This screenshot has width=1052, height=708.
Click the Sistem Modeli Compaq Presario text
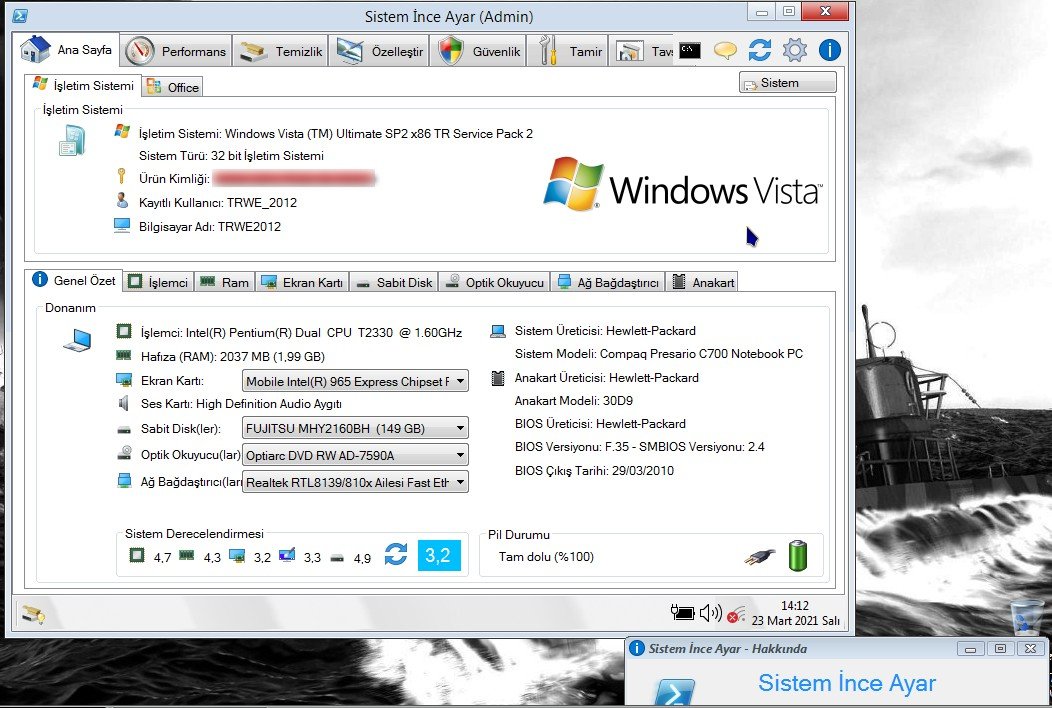(x=658, y=354)
